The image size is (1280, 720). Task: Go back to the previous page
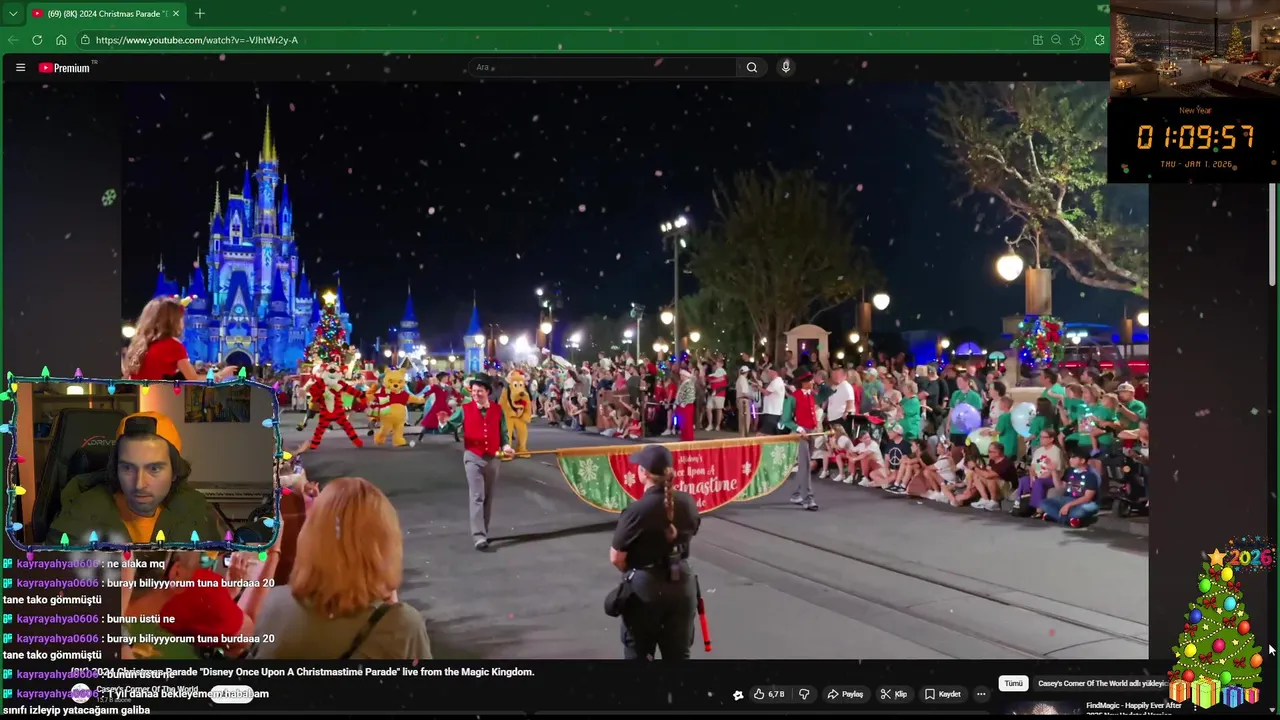pyautogui.click(x=13, y=40)
